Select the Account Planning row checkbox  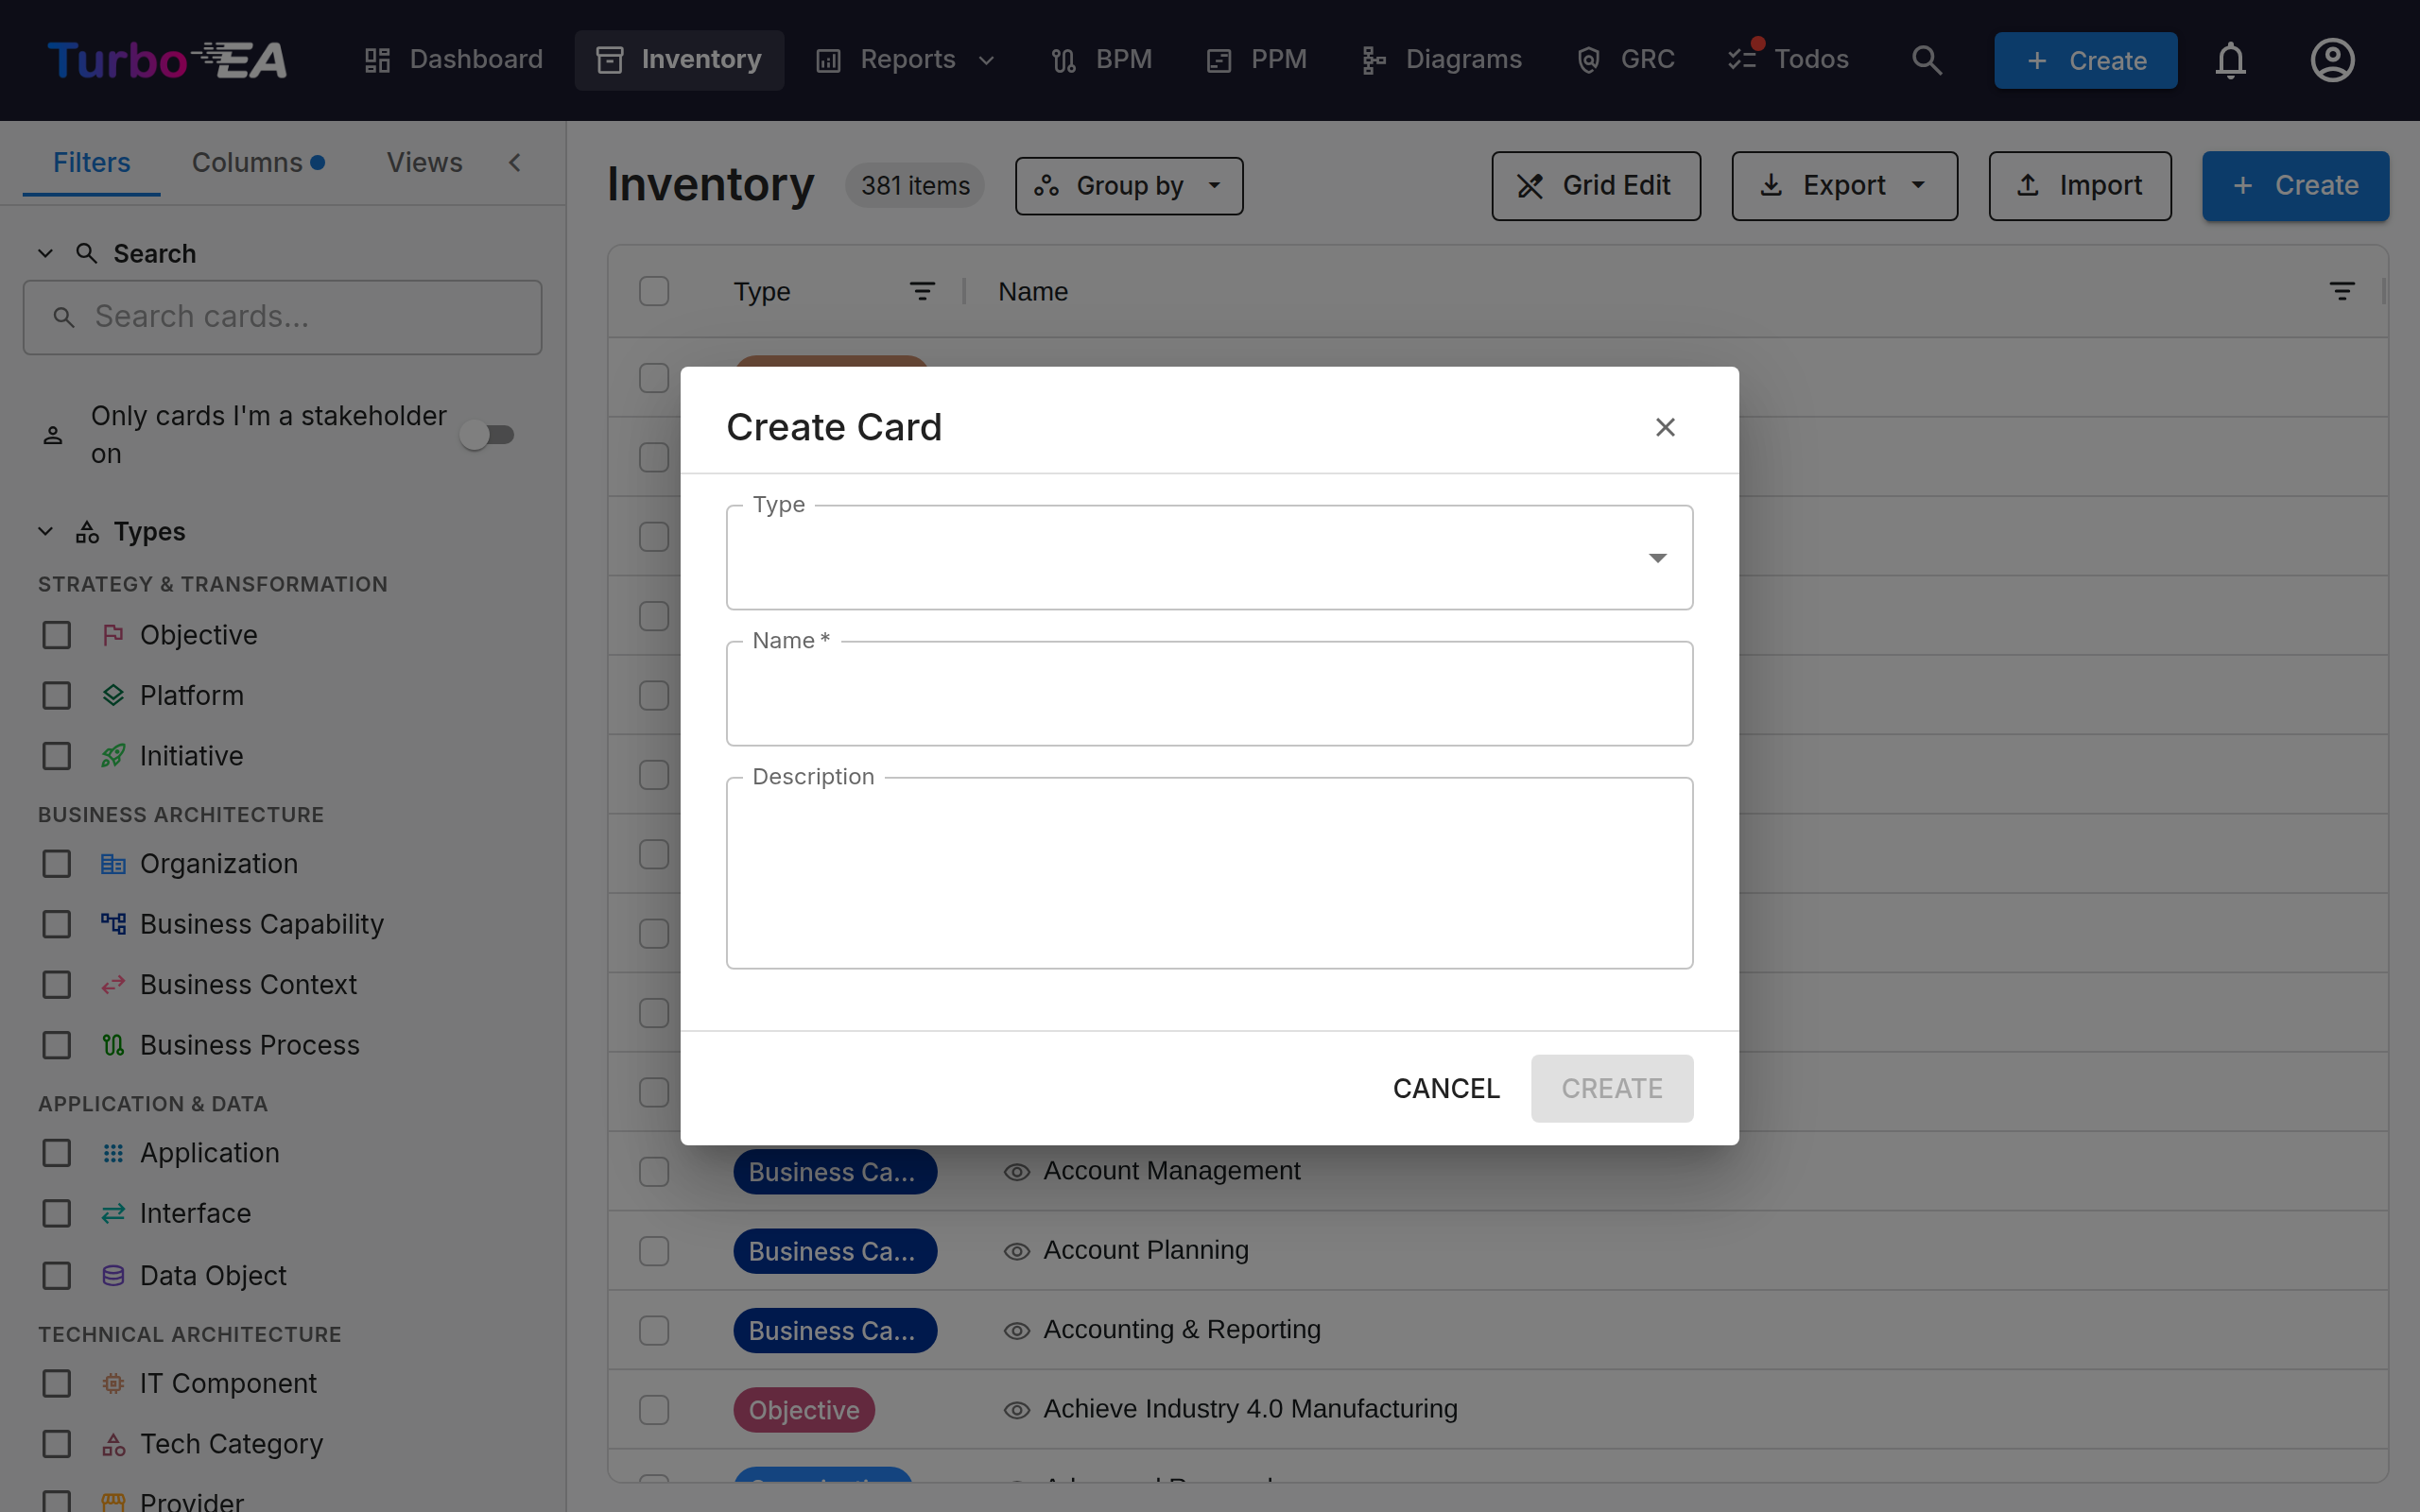(x=654, y=1251)
